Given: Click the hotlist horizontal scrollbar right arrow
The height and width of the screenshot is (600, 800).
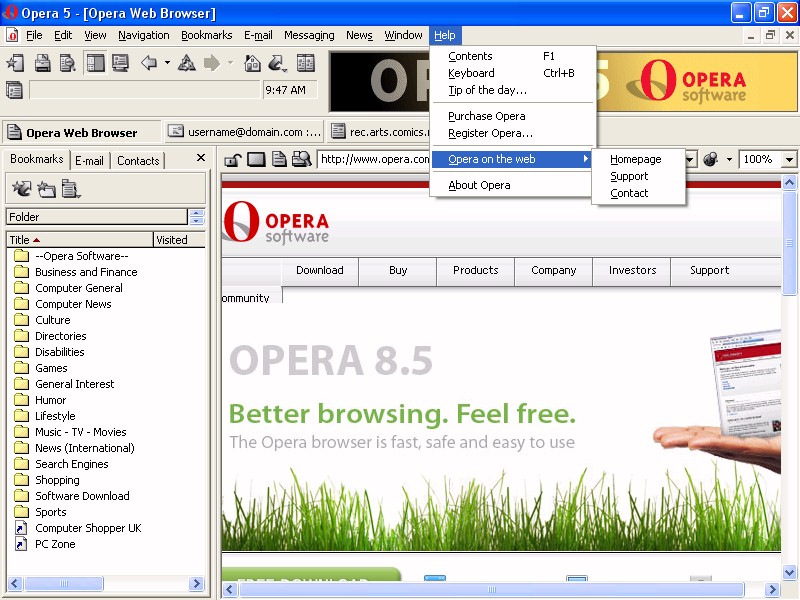Looking at the screenshot, I should [196, 583].
